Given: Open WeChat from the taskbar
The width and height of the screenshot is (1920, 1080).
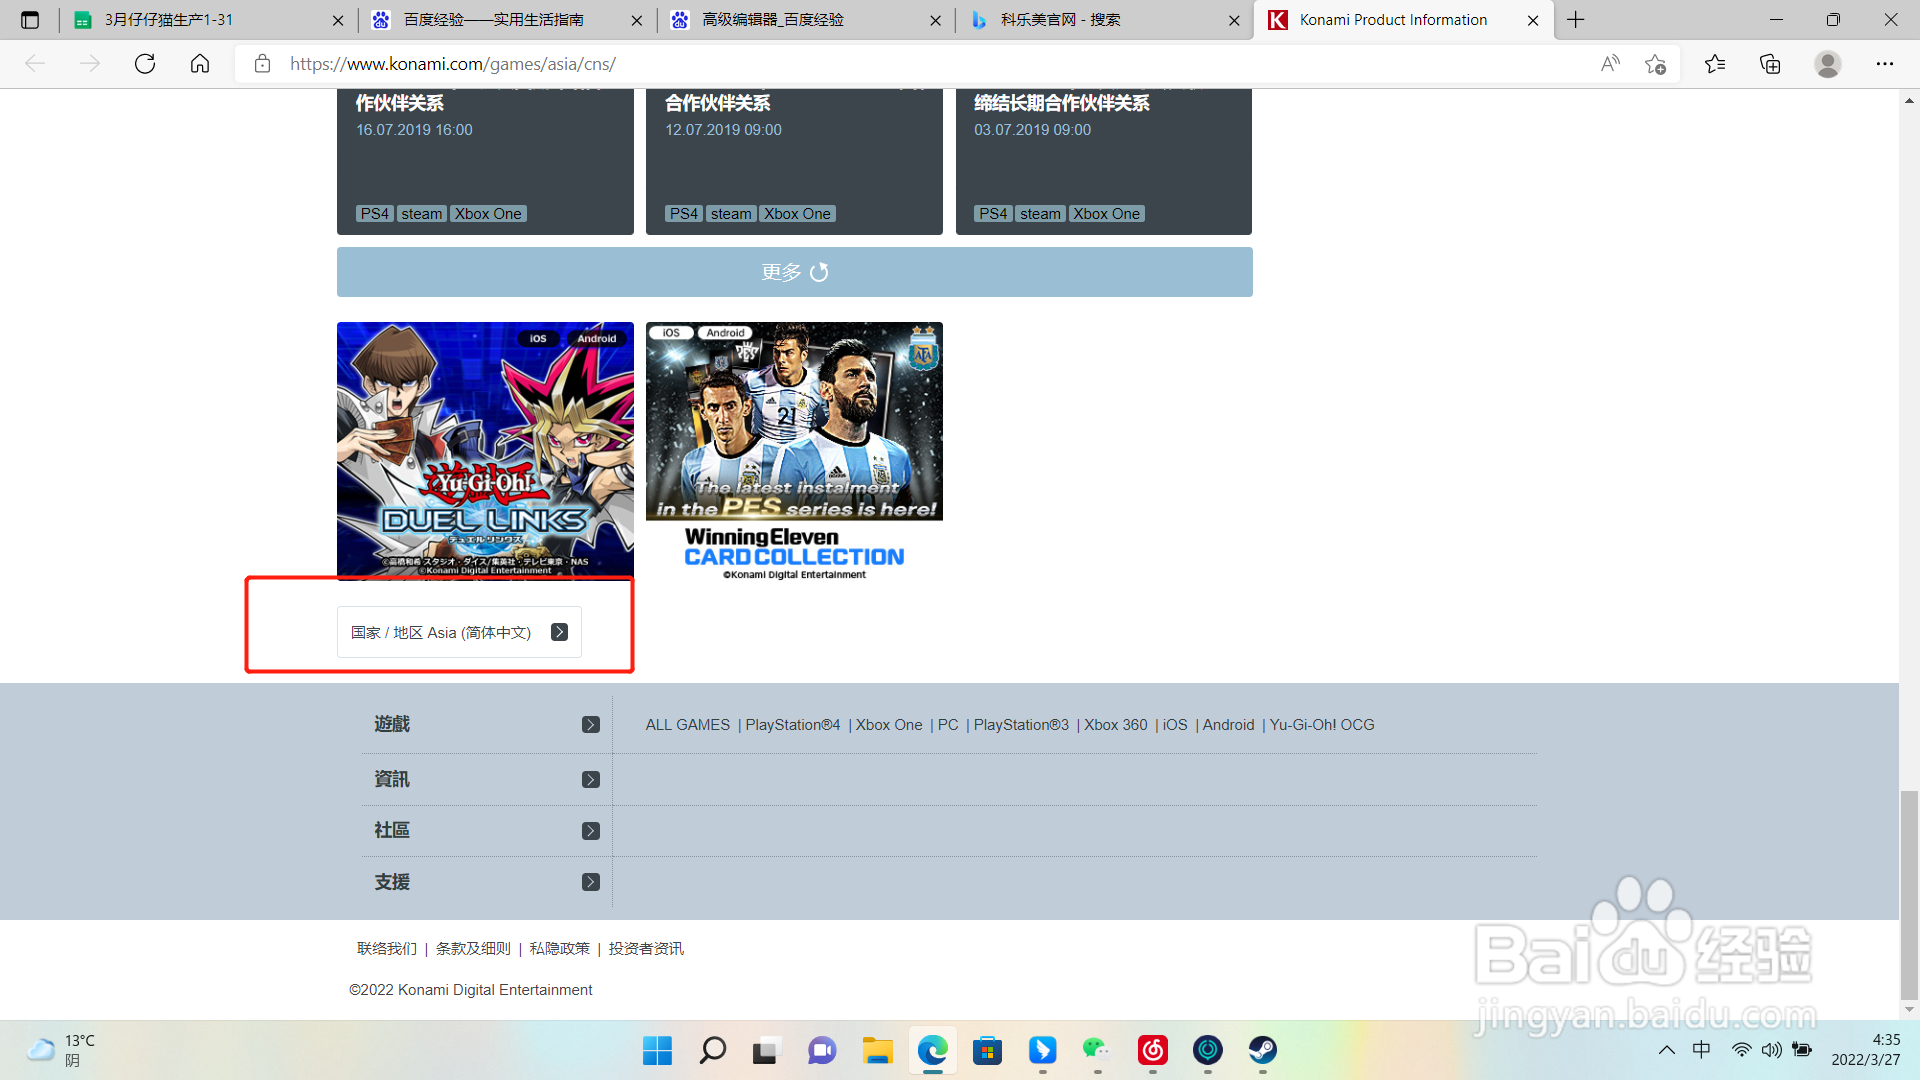Looking at the screenshot, I should point(1096,1050).
